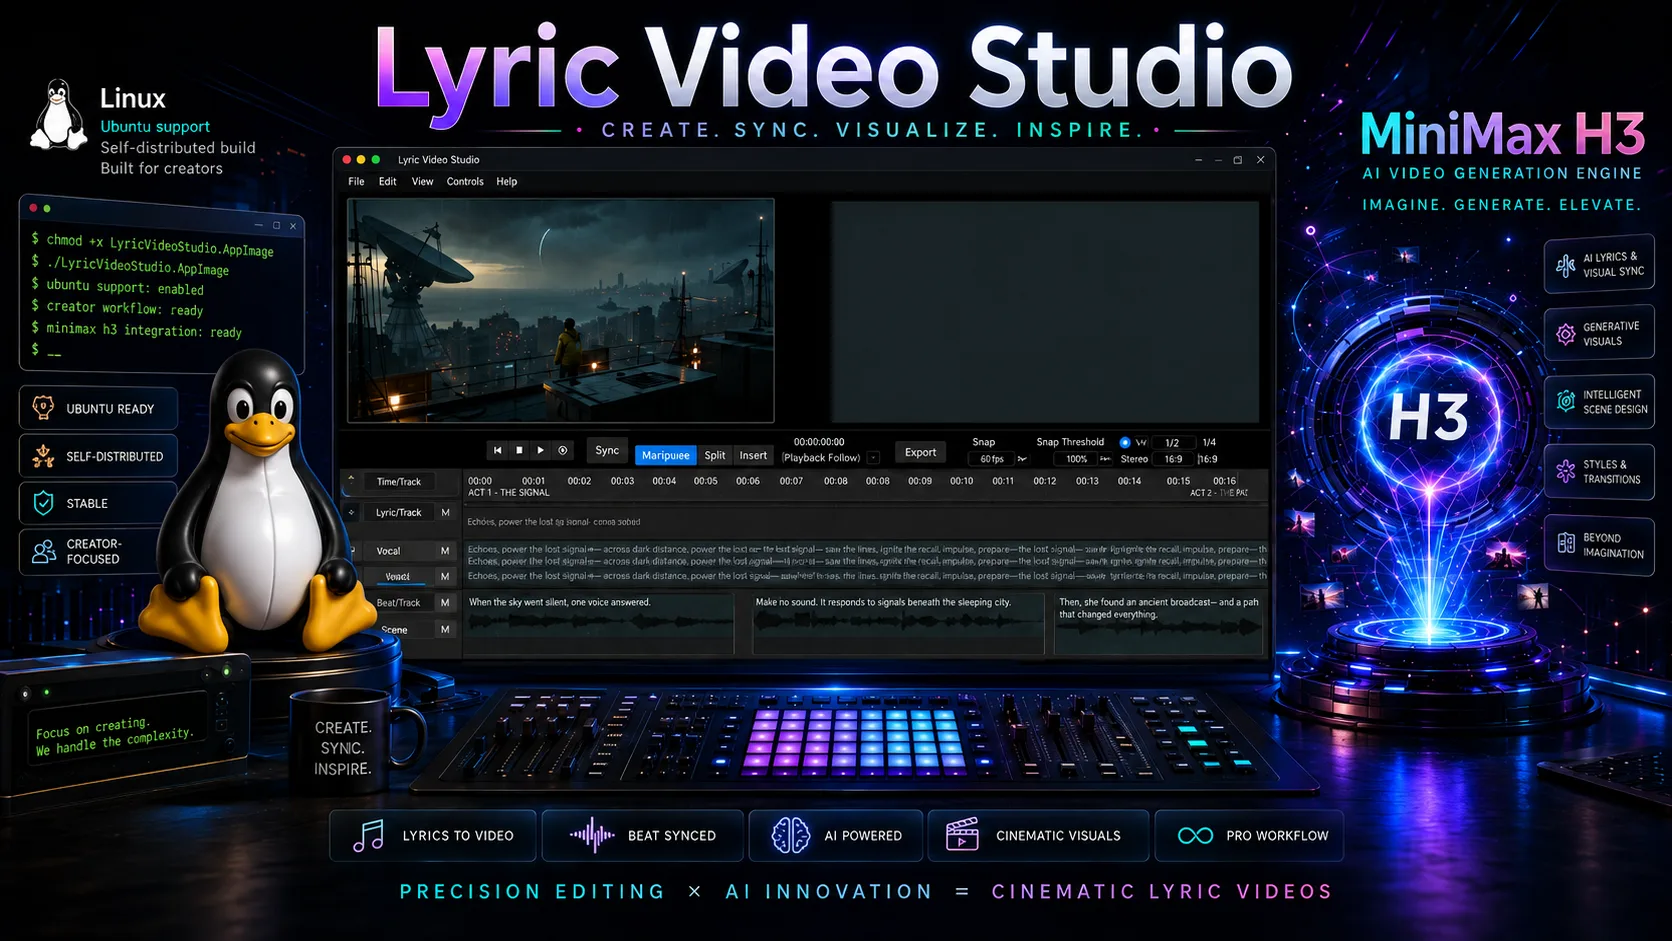Expand the Lyric/Track row handle
This screenshot has height=941, width=1672.
tap(351, 512)
